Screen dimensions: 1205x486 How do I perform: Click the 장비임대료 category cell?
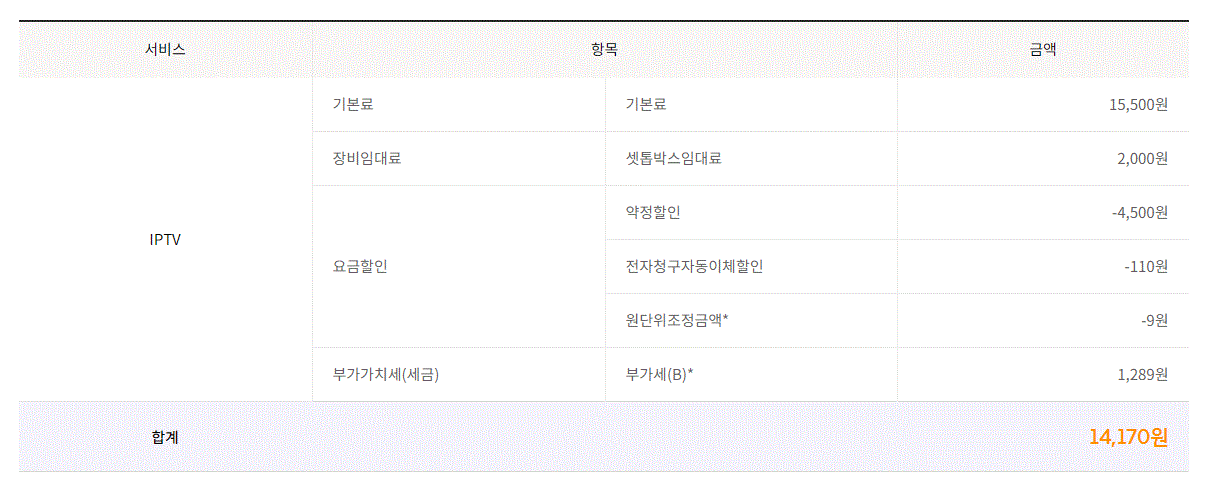pos(366,158)
